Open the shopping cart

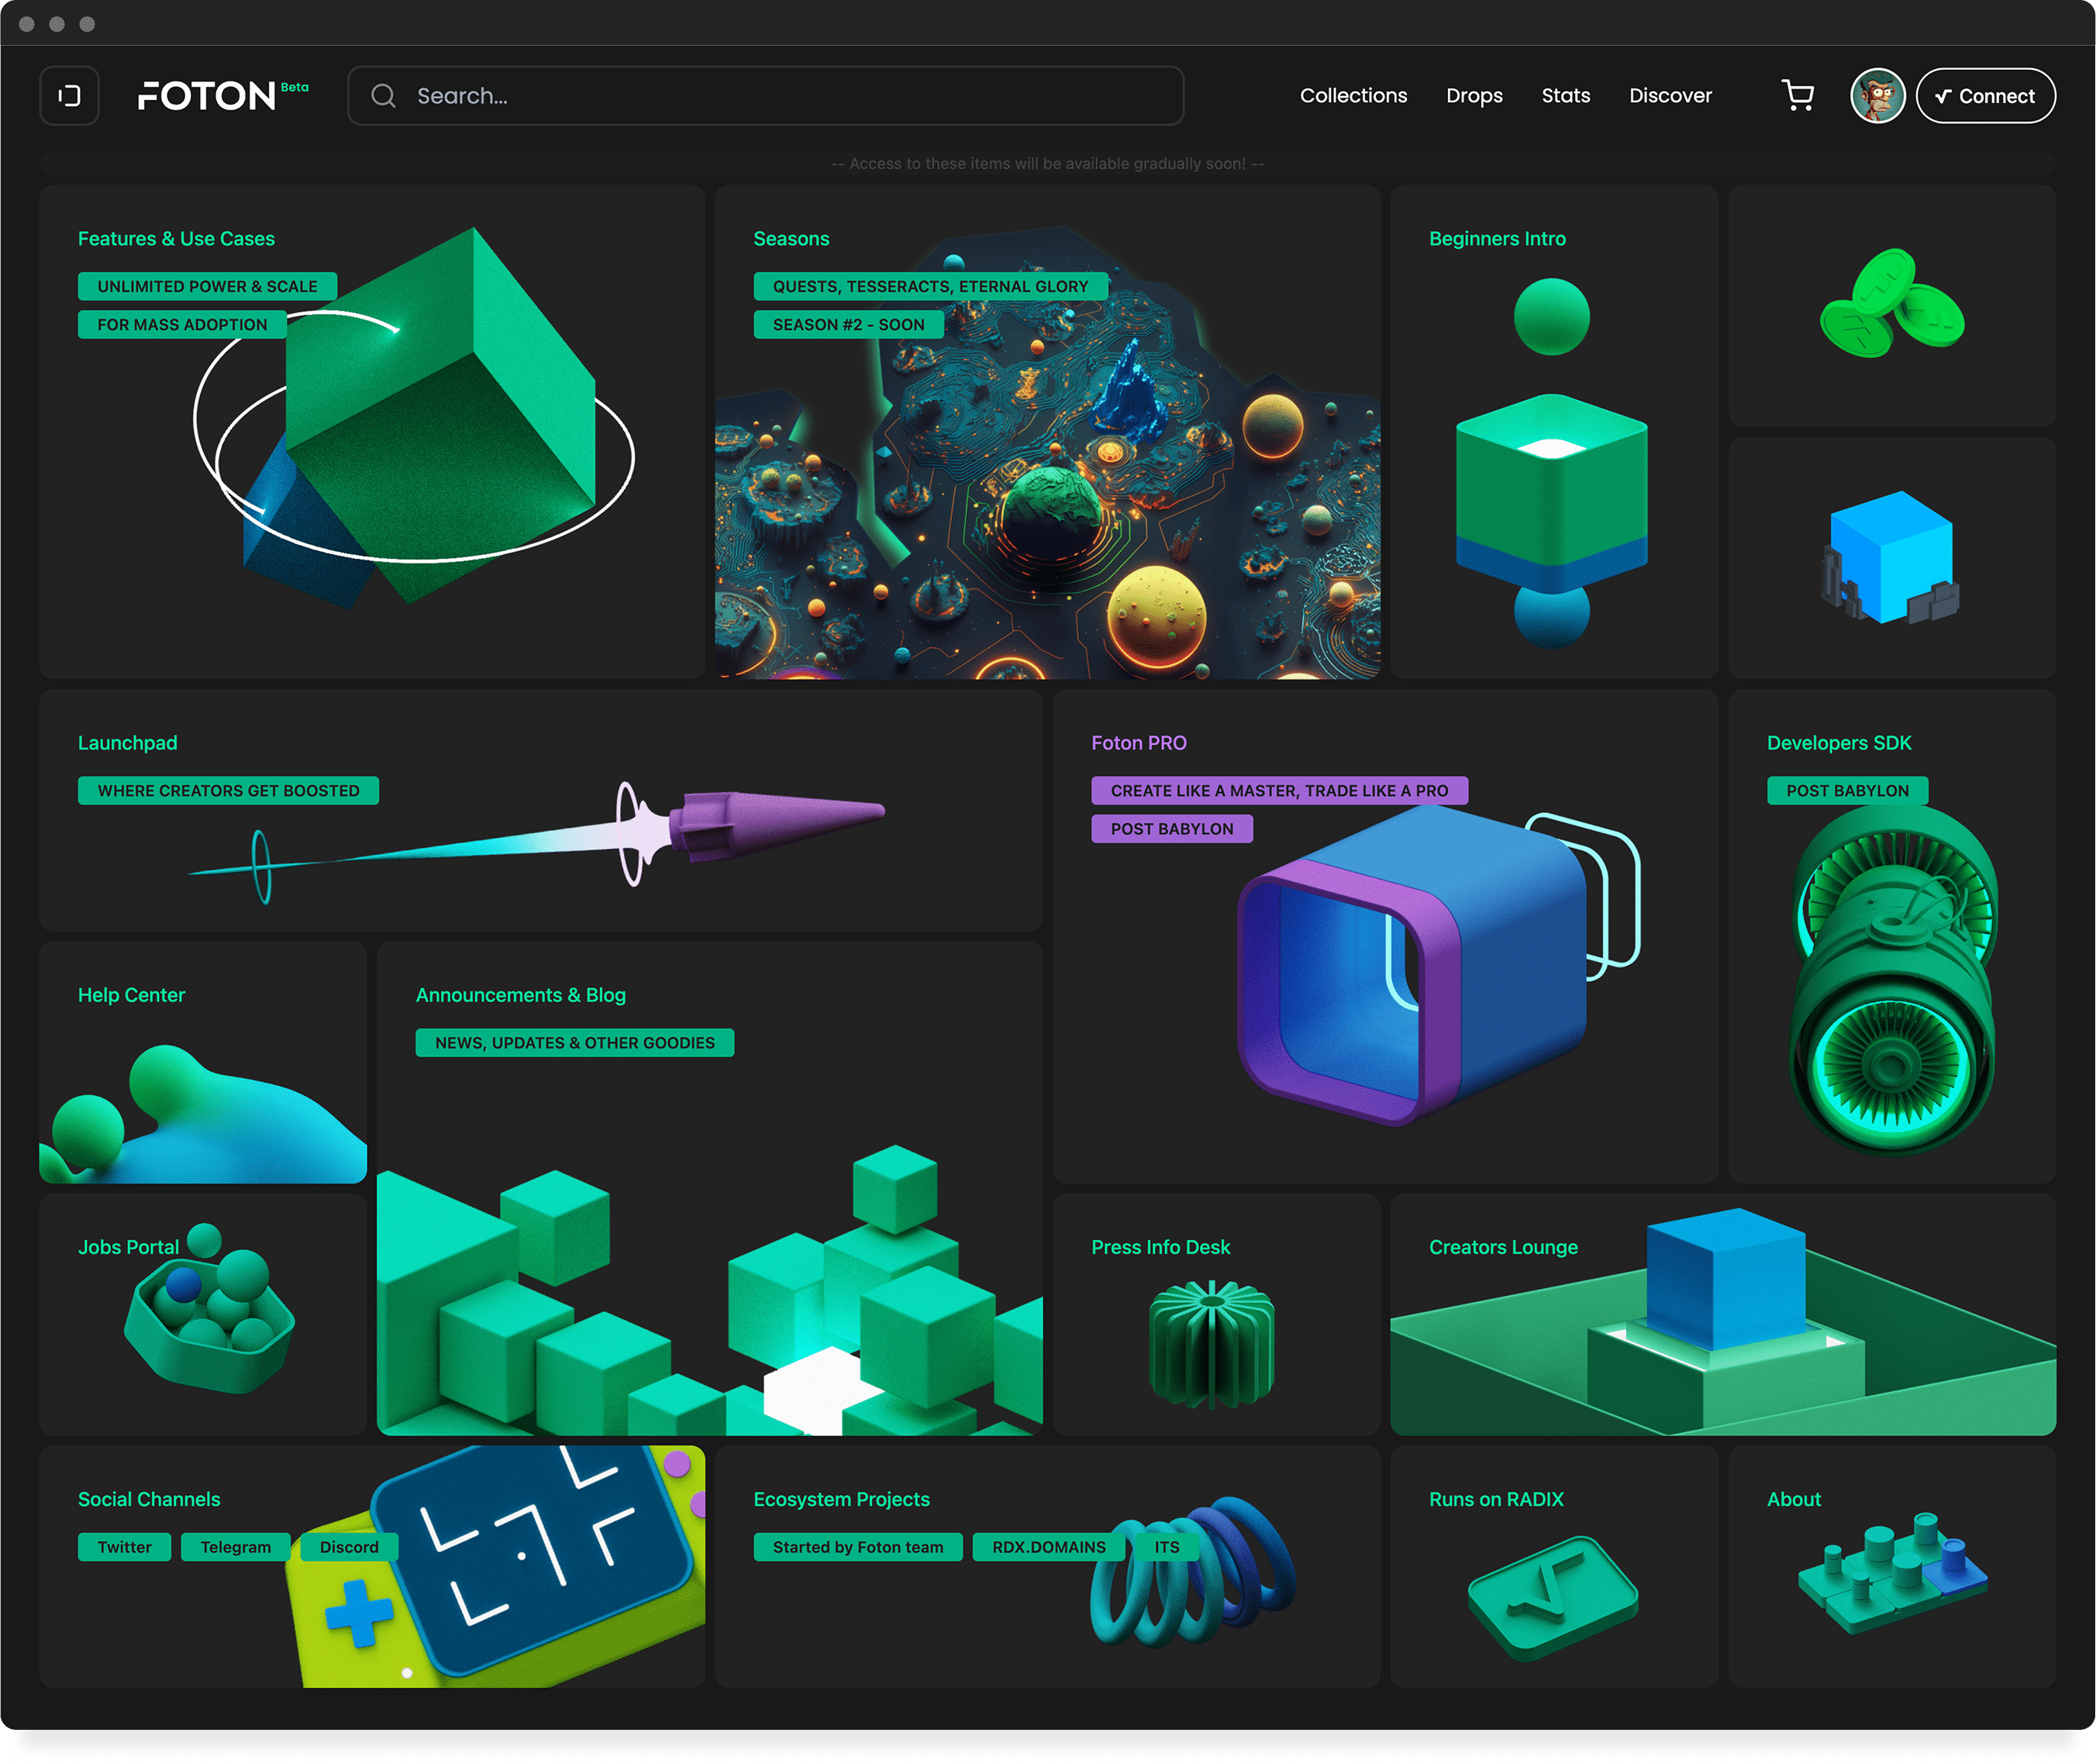pos(1798,96)
